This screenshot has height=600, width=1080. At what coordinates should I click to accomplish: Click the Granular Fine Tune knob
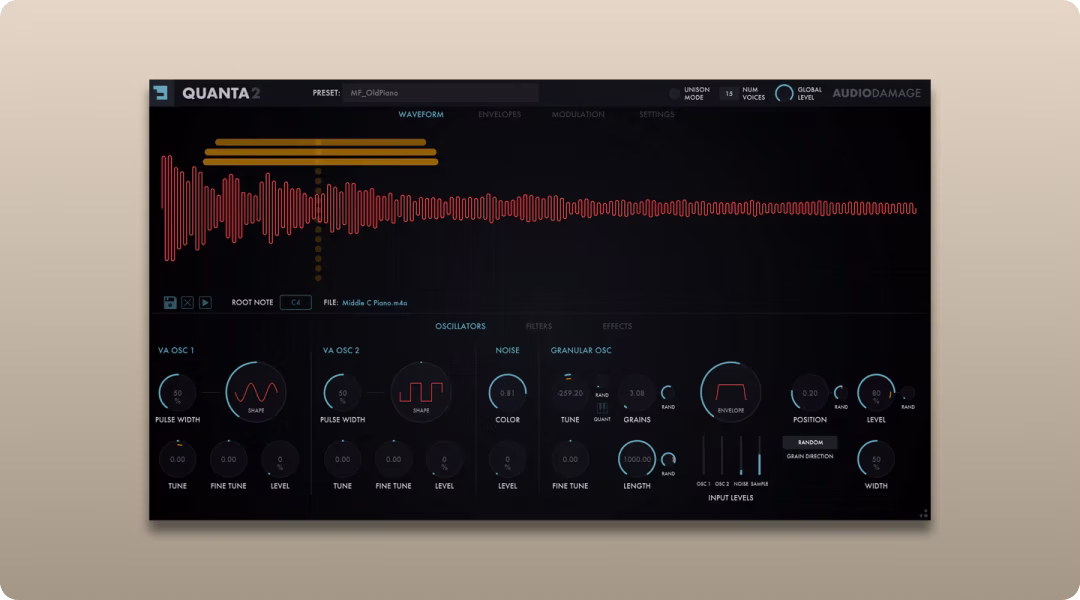(570, 459)
